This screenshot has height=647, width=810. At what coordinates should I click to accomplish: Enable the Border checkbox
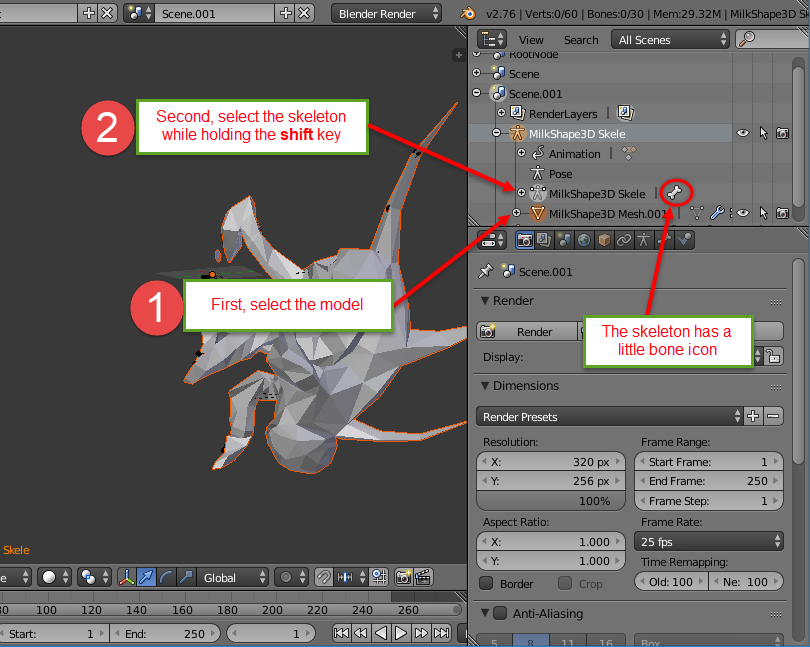486,583
